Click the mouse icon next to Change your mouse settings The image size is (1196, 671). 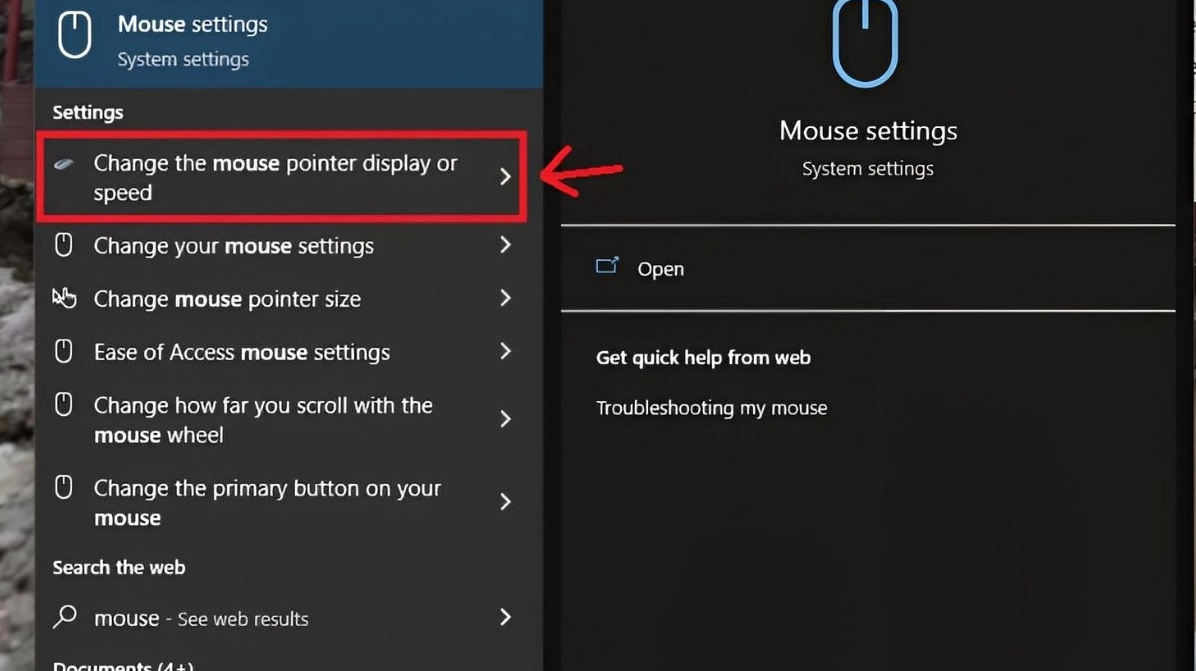(x=64, y=245)
